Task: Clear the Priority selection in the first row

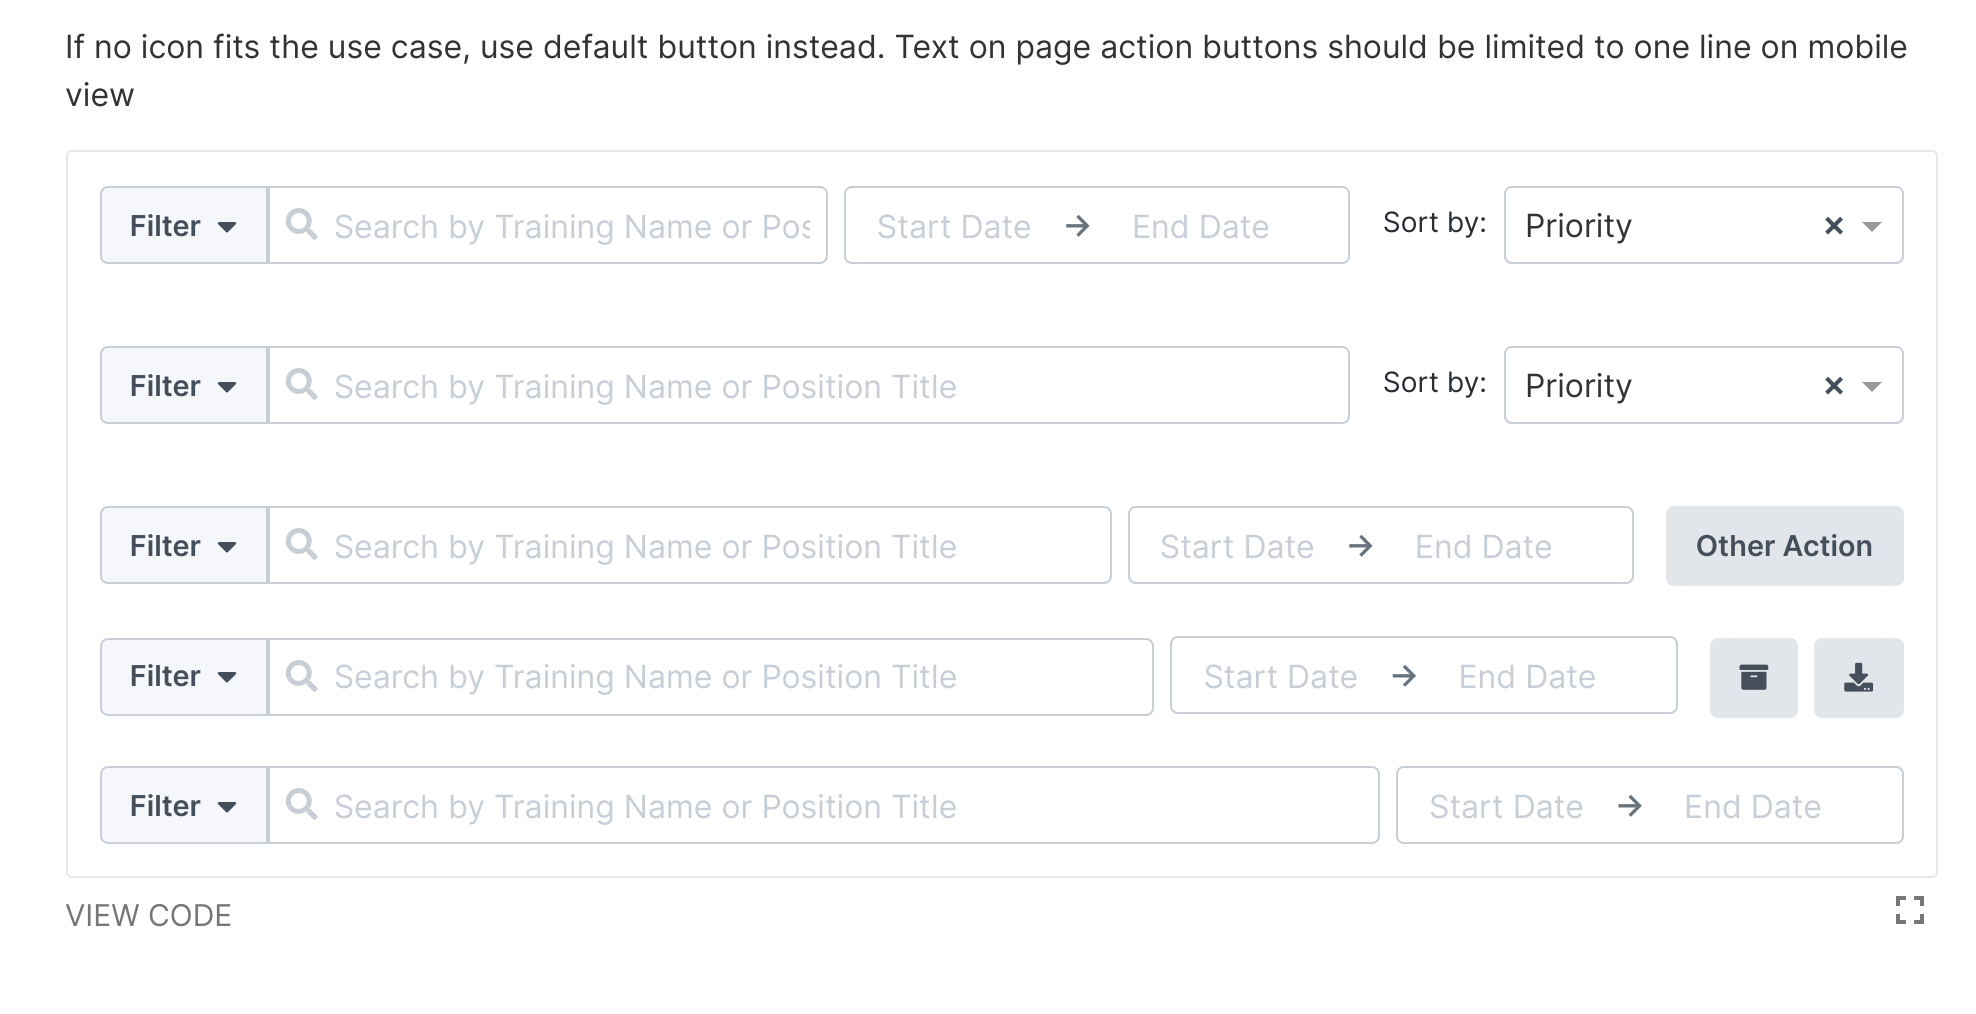Action: (1833, 226)
